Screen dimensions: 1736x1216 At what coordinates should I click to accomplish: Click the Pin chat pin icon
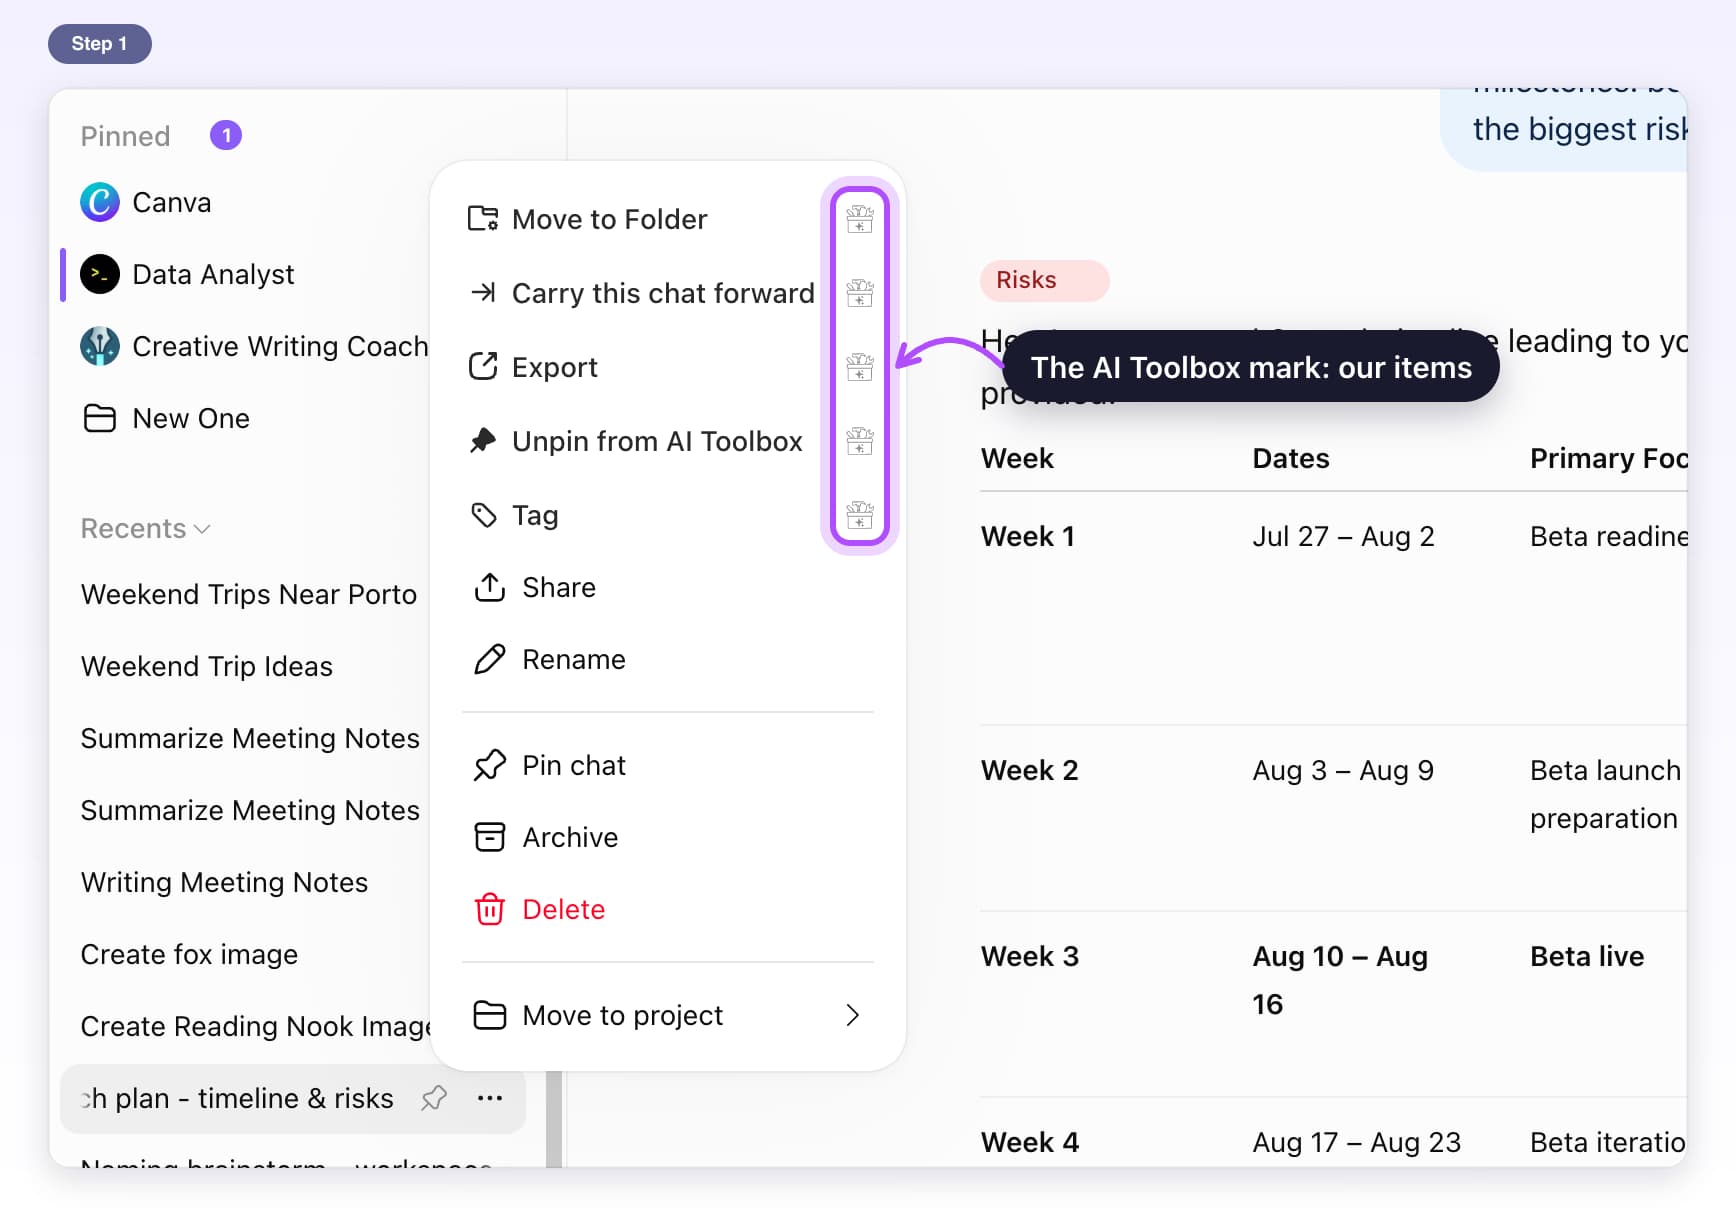coord(489,765)
